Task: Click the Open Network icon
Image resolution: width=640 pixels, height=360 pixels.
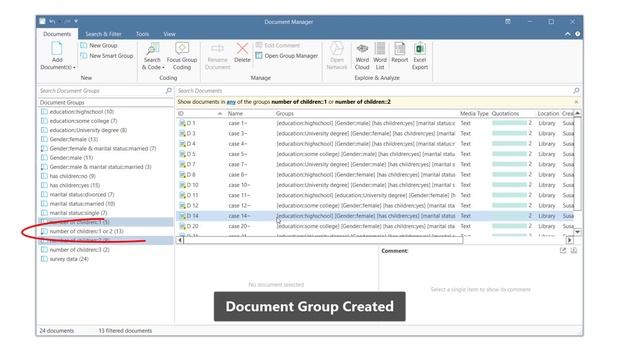Action: tap(337, 49)
